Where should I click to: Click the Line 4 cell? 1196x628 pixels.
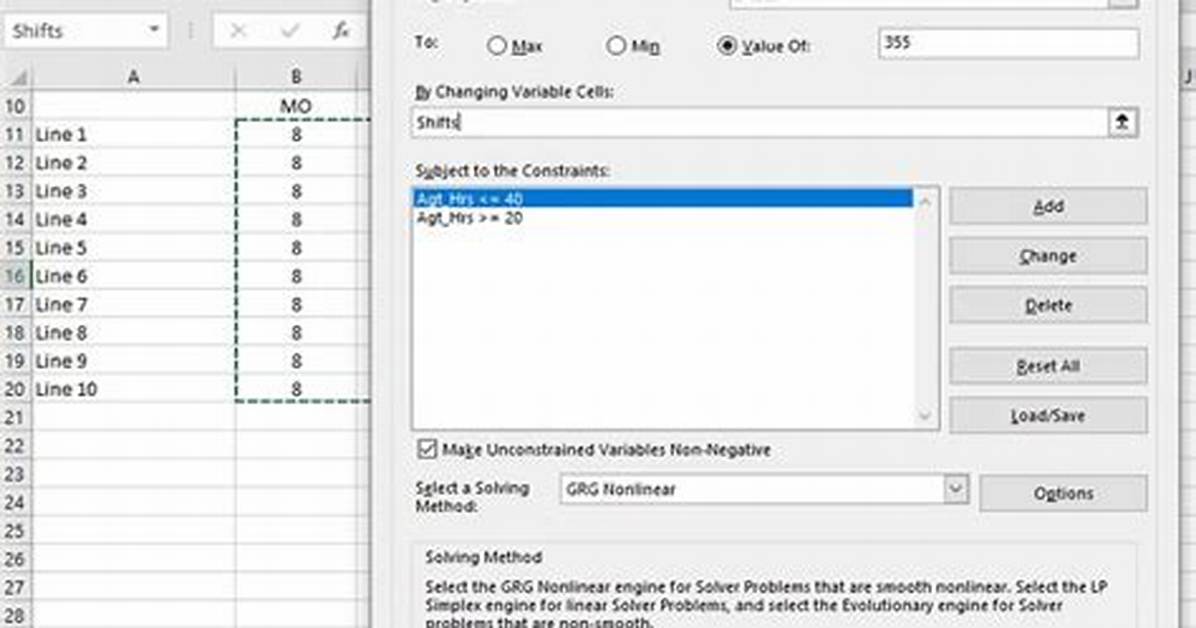pyautogui.click(x=133, y=219)
